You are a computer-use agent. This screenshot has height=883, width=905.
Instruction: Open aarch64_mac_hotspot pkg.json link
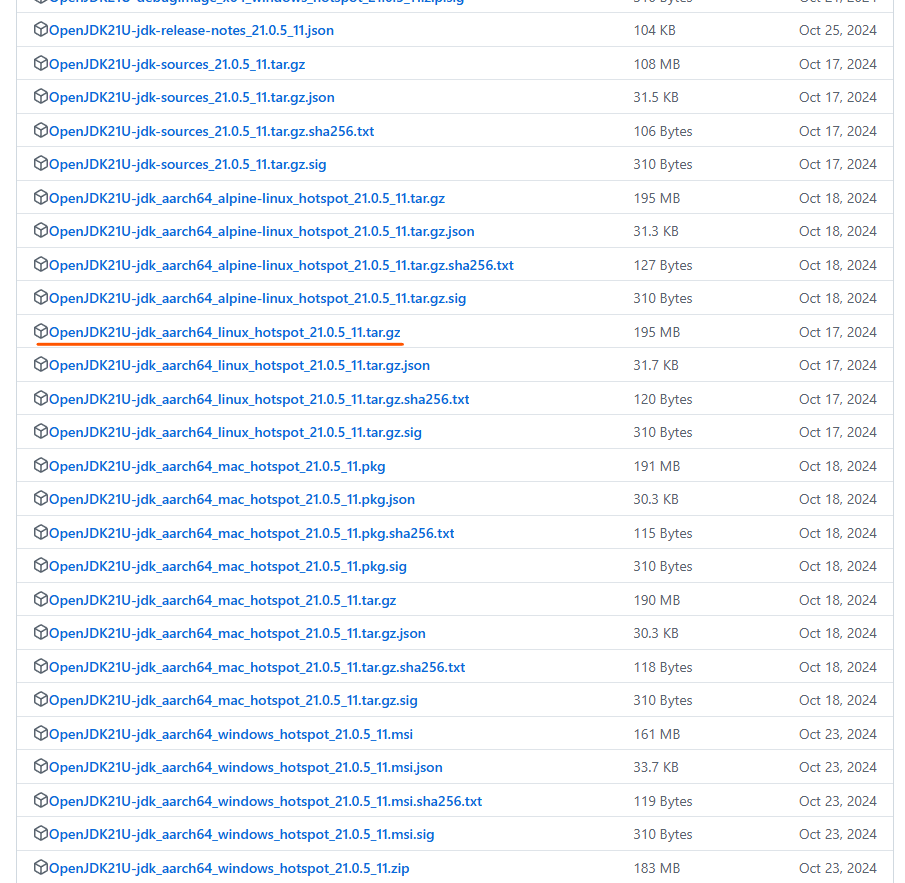231,499
